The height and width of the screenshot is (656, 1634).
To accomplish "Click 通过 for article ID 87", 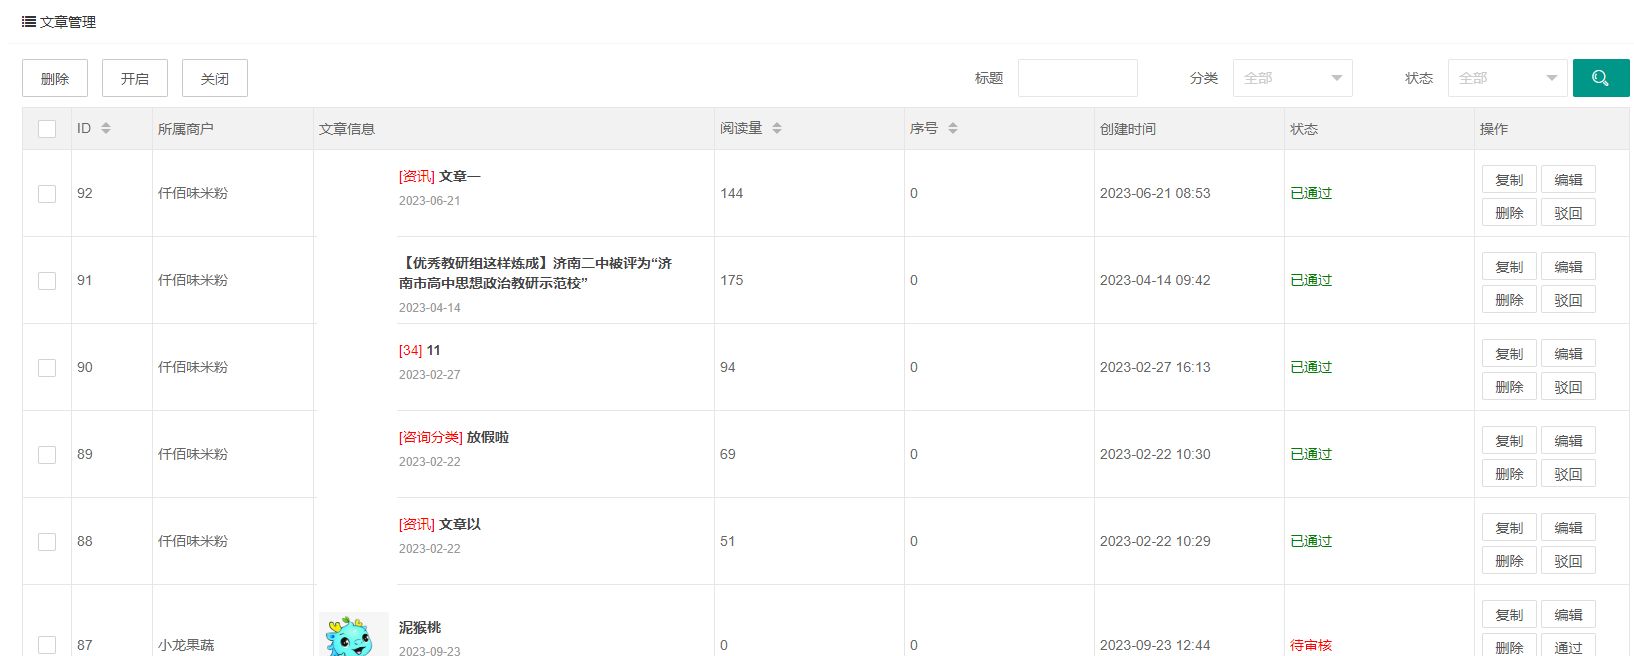I will (x=1568, y=646).
